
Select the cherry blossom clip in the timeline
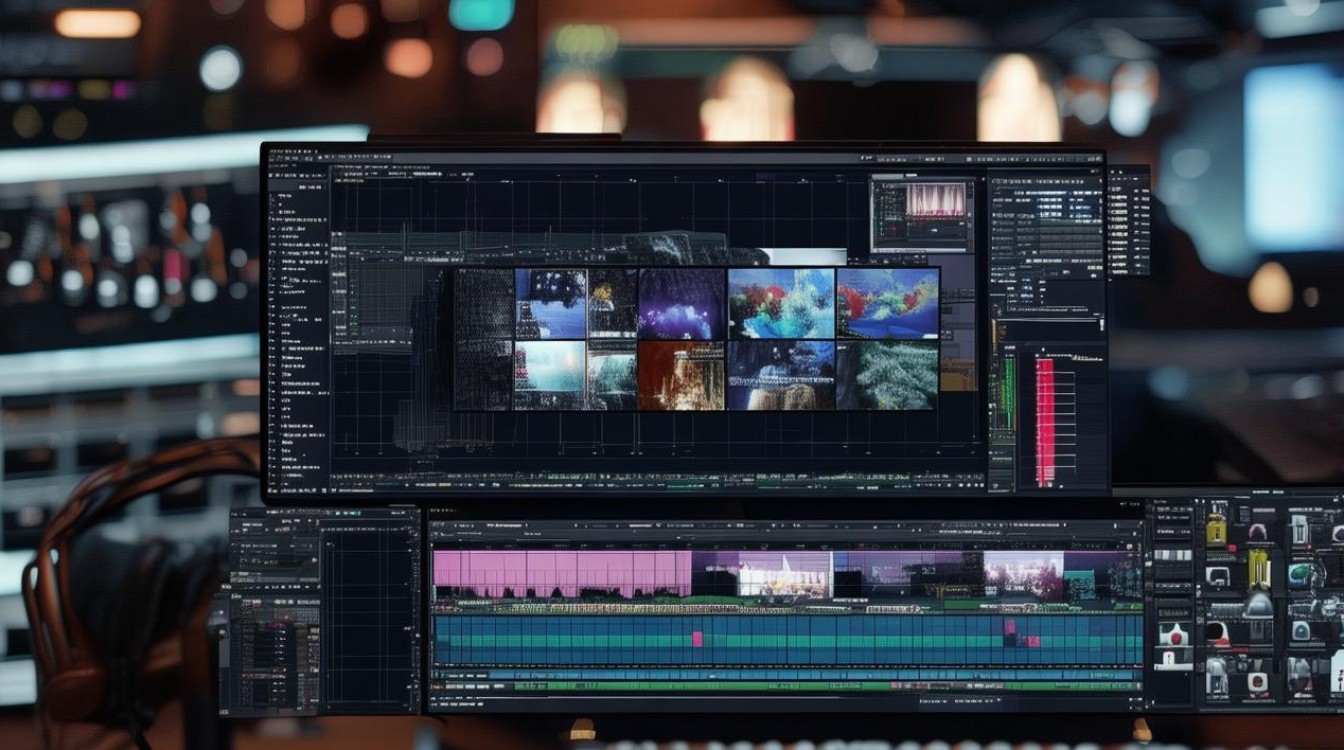pyautogui.click(x=1024, y=574)
